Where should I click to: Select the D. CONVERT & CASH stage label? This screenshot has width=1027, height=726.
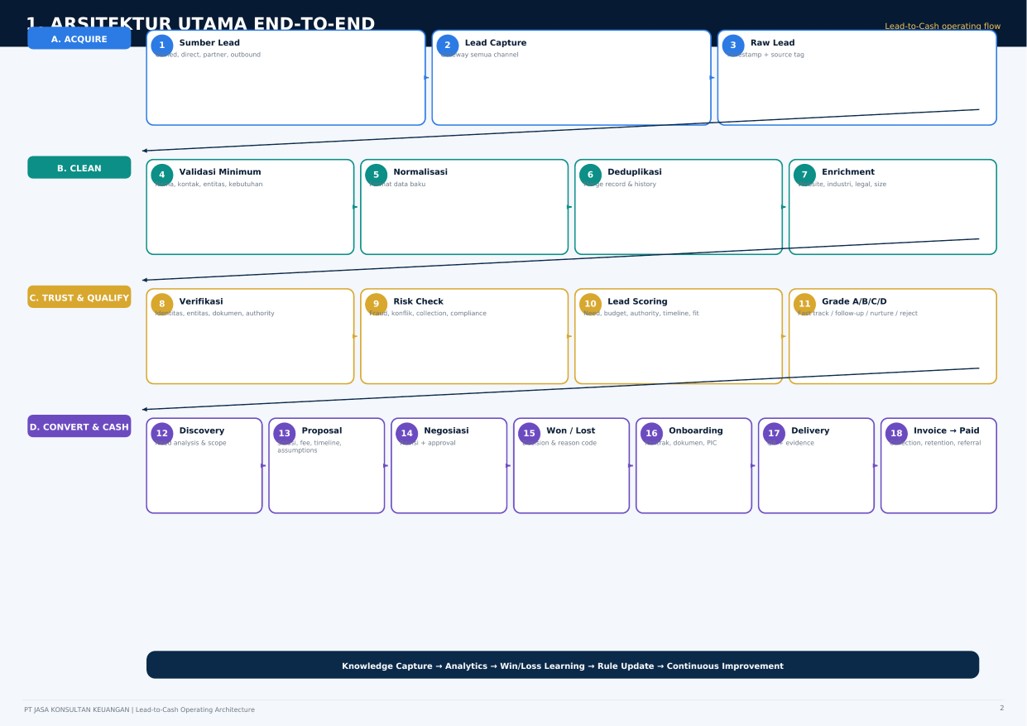click(79, 427)
